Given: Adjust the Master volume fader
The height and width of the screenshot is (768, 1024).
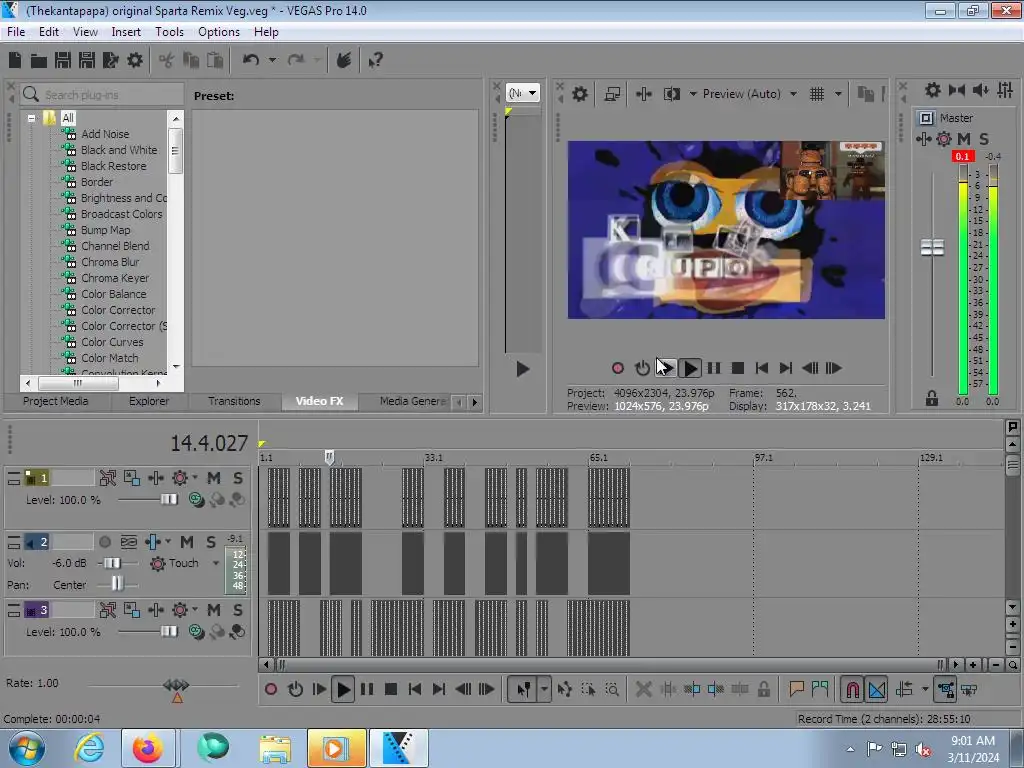Looking at the screenshot, I should [x=932, y=248].
